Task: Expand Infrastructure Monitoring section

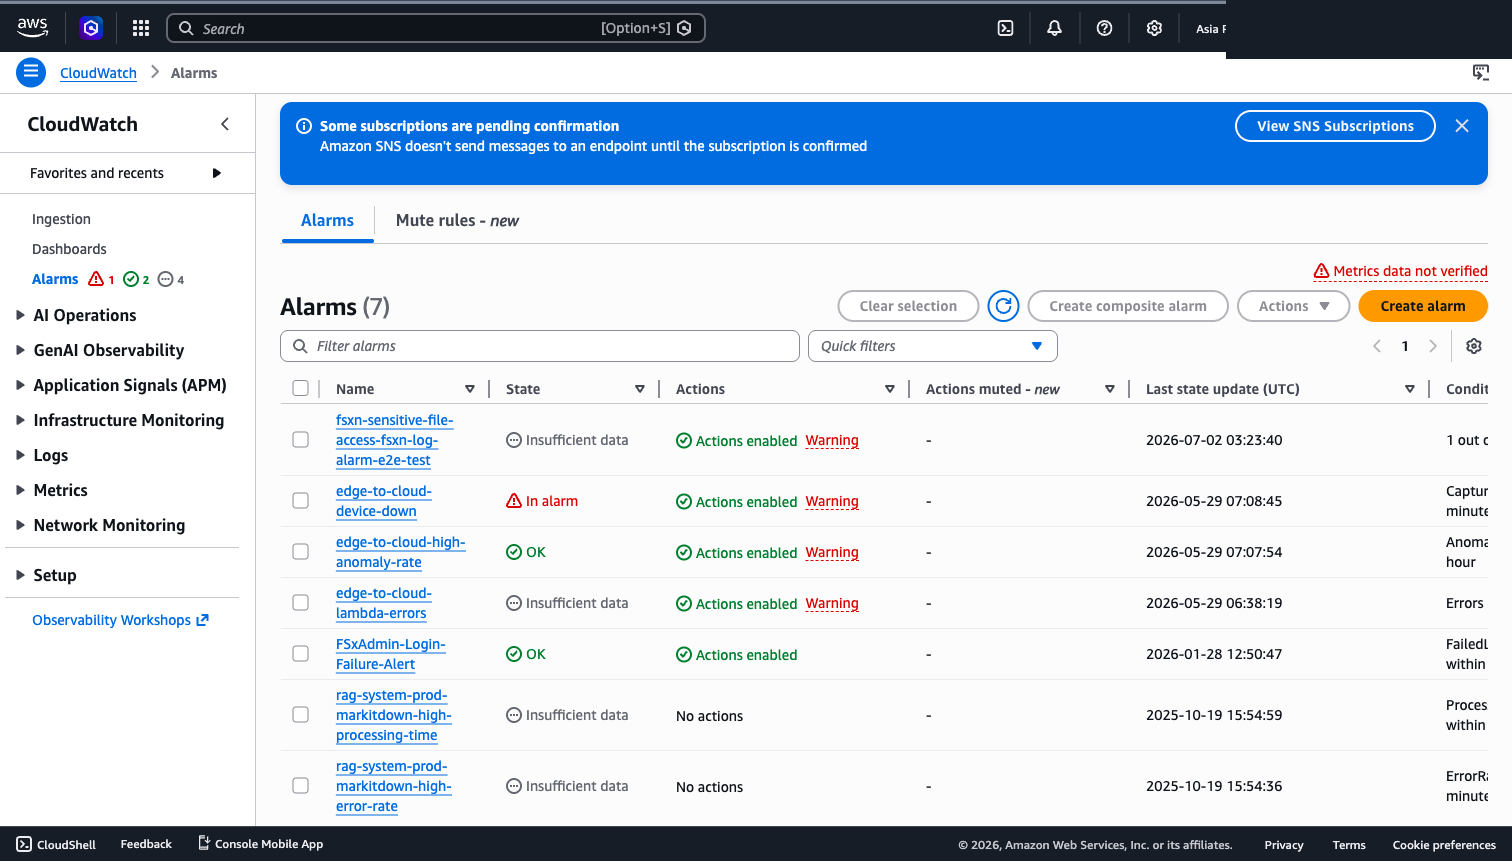Action: 20,420
